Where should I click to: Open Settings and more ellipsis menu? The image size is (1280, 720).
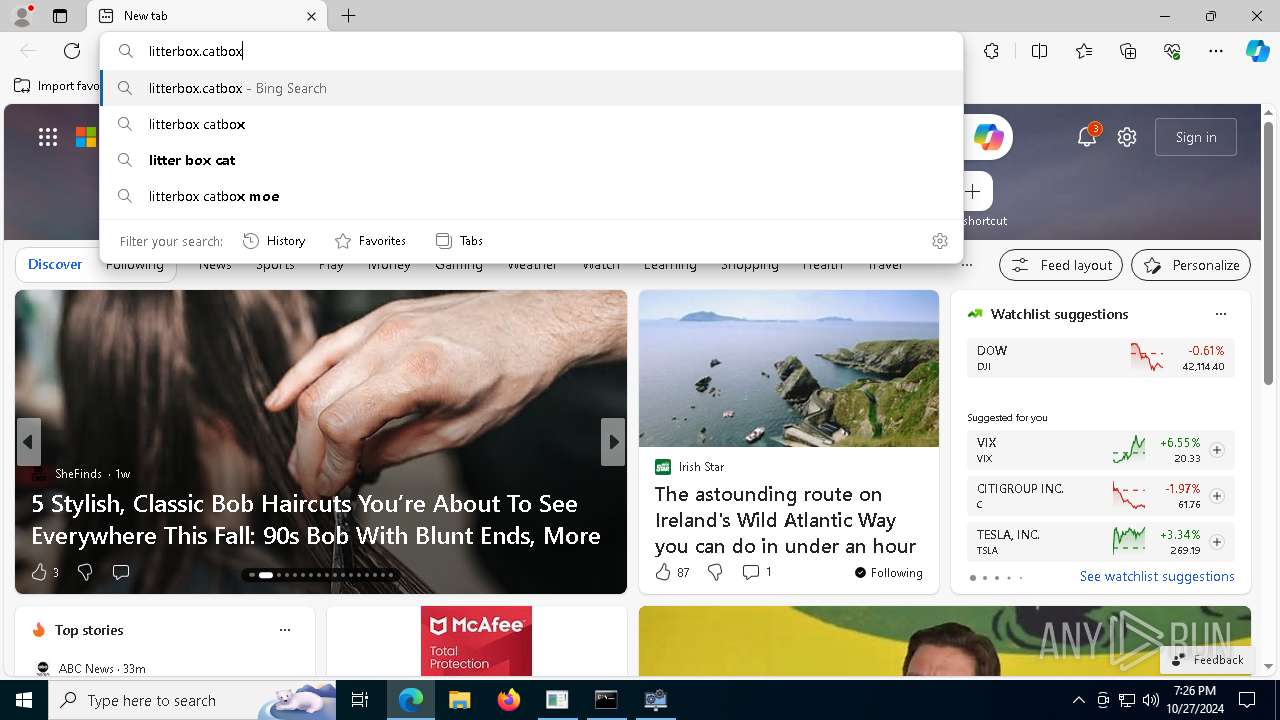(x=1216, y=51)
